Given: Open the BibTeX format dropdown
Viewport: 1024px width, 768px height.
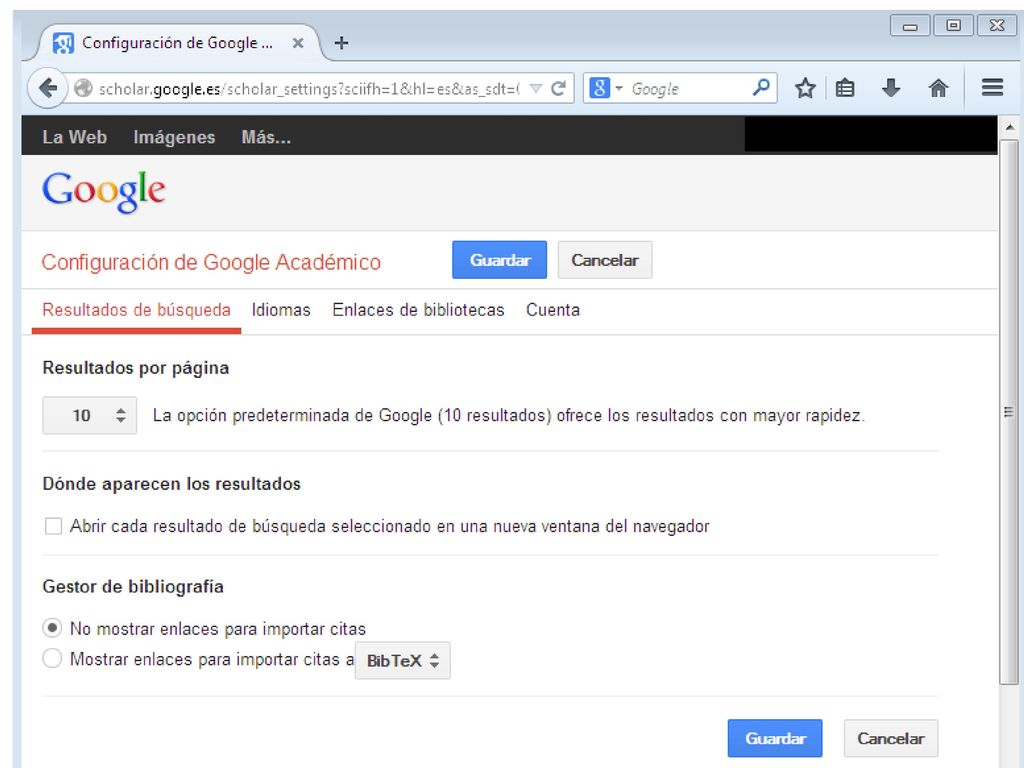Looking at the screenshot, I should [402, 661].
